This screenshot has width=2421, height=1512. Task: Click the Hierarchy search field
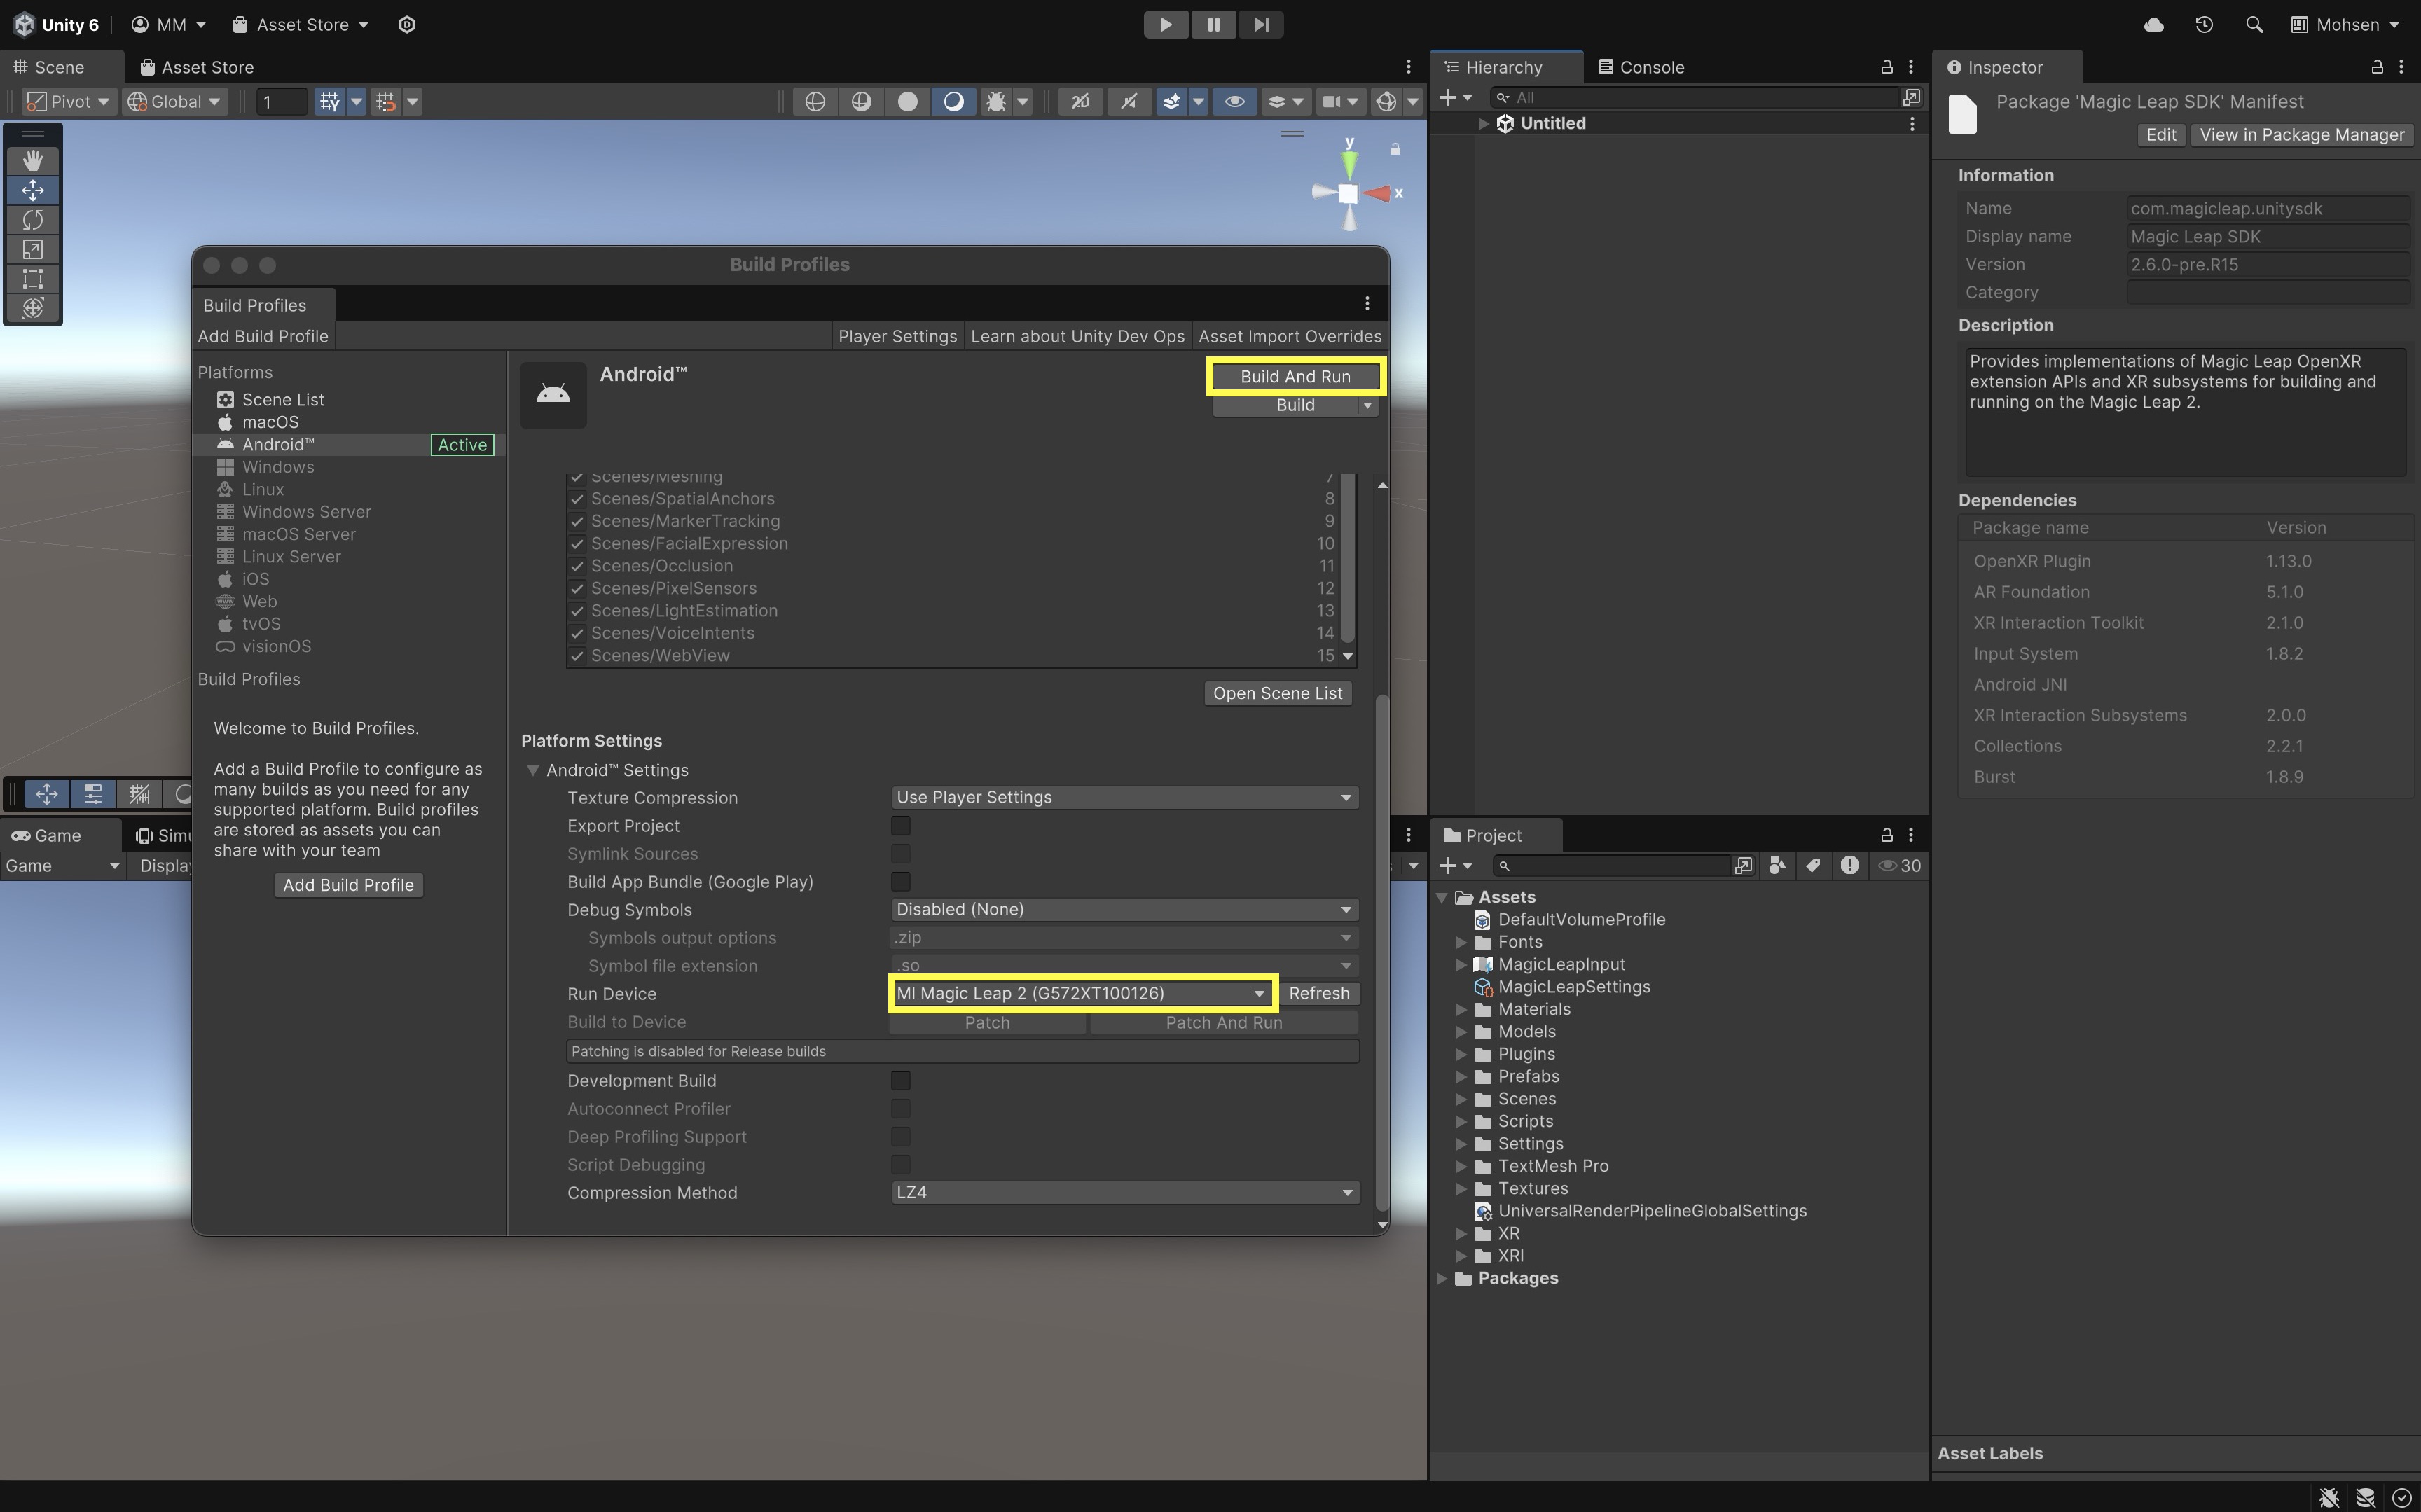pyautogui.click(x=1700, y=97)
